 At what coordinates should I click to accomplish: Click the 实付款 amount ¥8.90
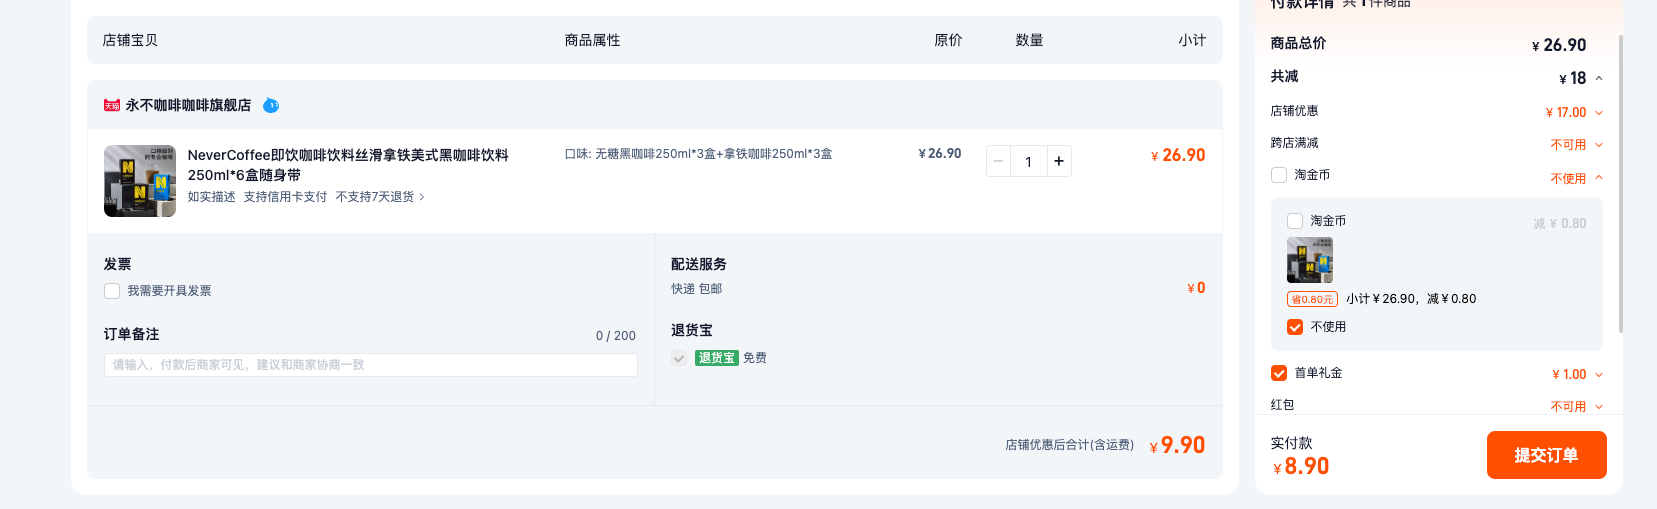(x=1301, y=466)
